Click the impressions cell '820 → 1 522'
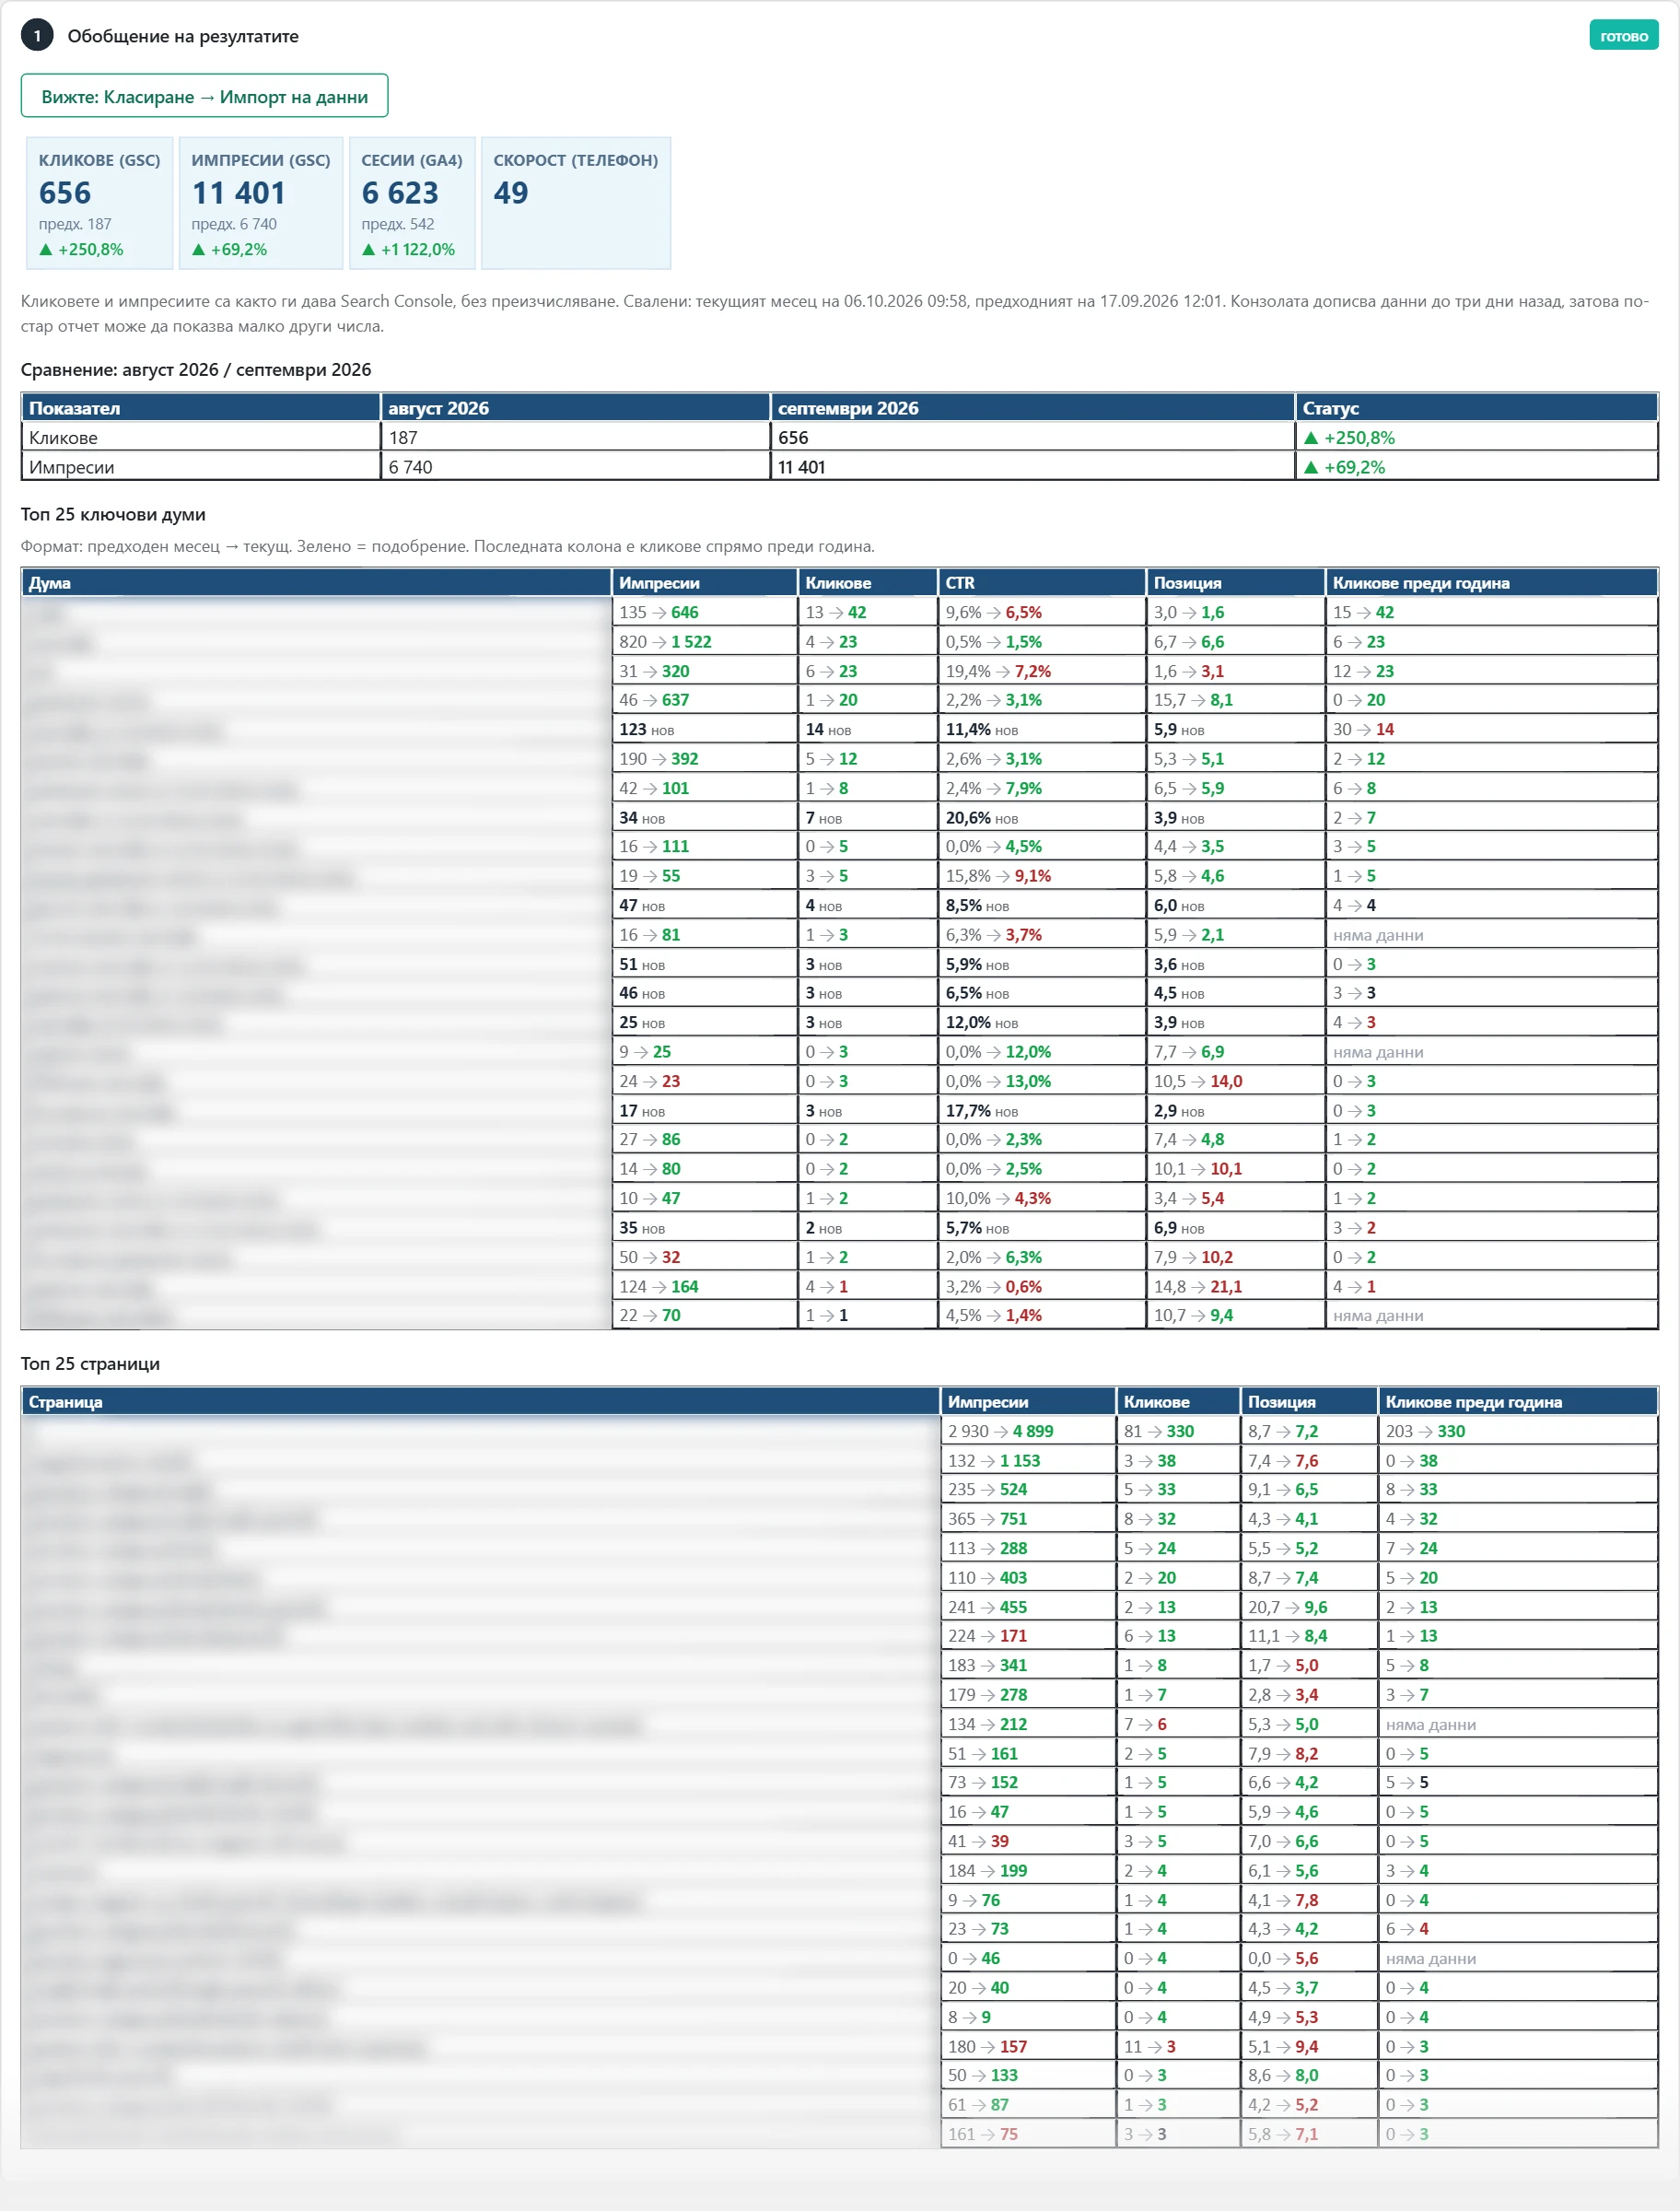Screen dimensions: 1680x2211 coord(704,642)
